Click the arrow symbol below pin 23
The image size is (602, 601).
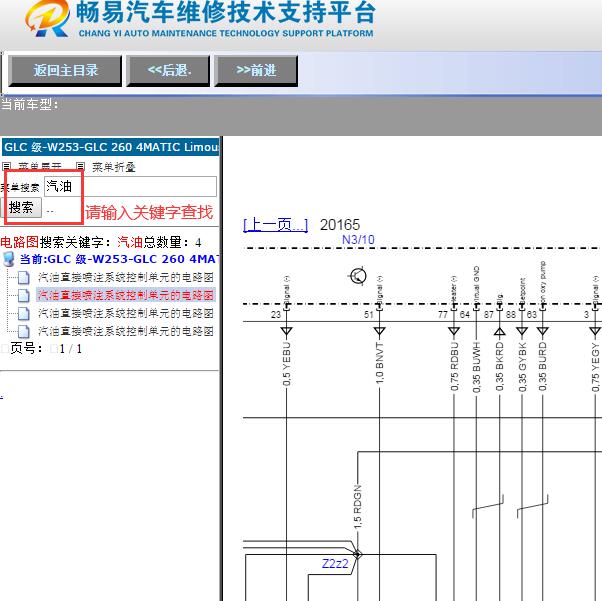coord(286,331)
